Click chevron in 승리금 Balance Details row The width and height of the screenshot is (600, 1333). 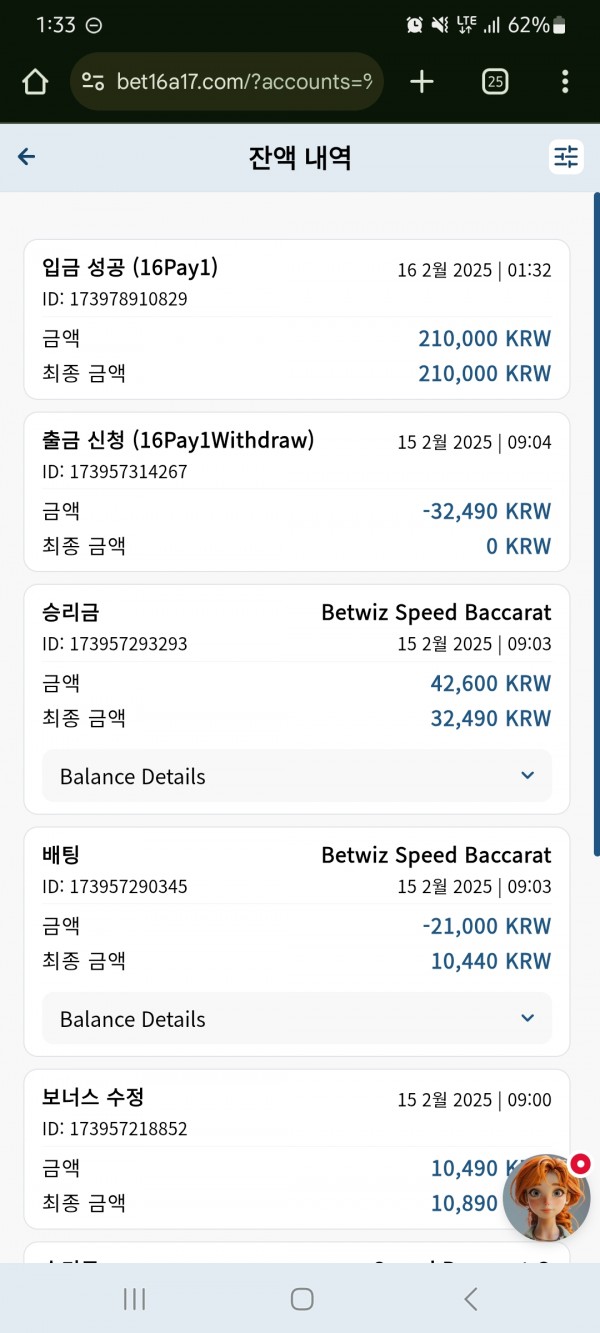click(x=528, y=776)
